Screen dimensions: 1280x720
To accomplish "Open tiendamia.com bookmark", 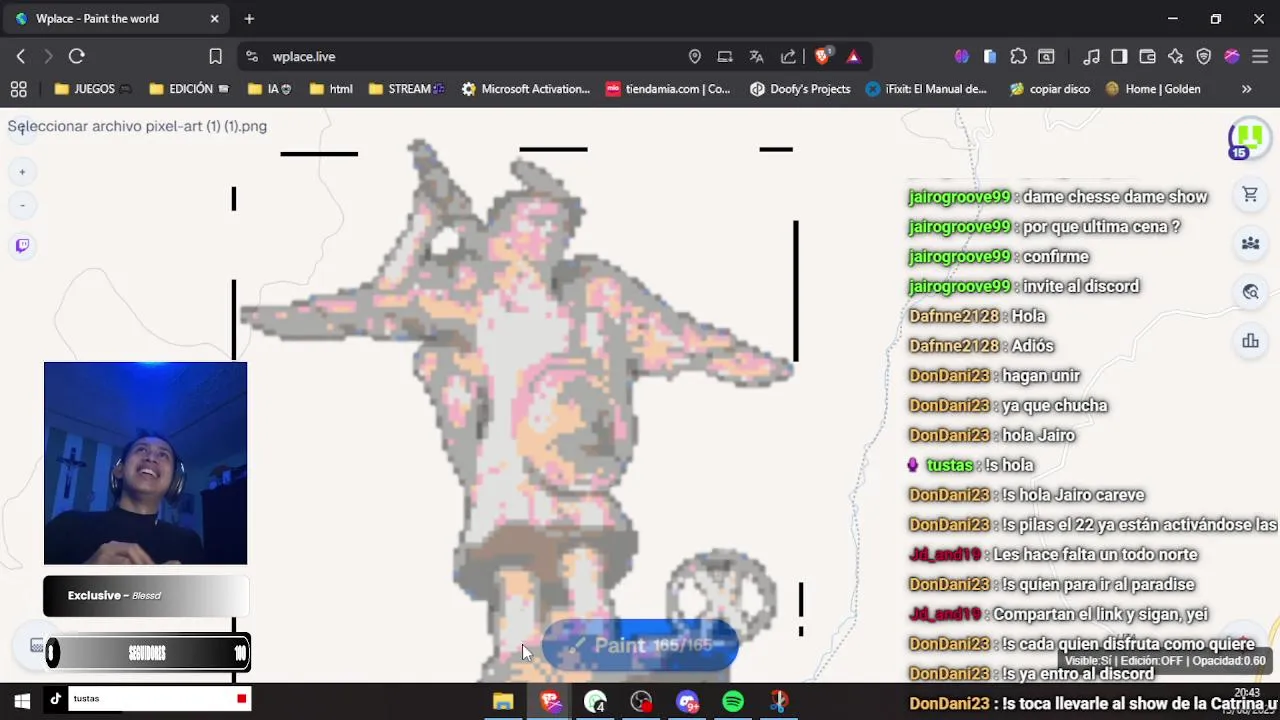I will 668,89.
